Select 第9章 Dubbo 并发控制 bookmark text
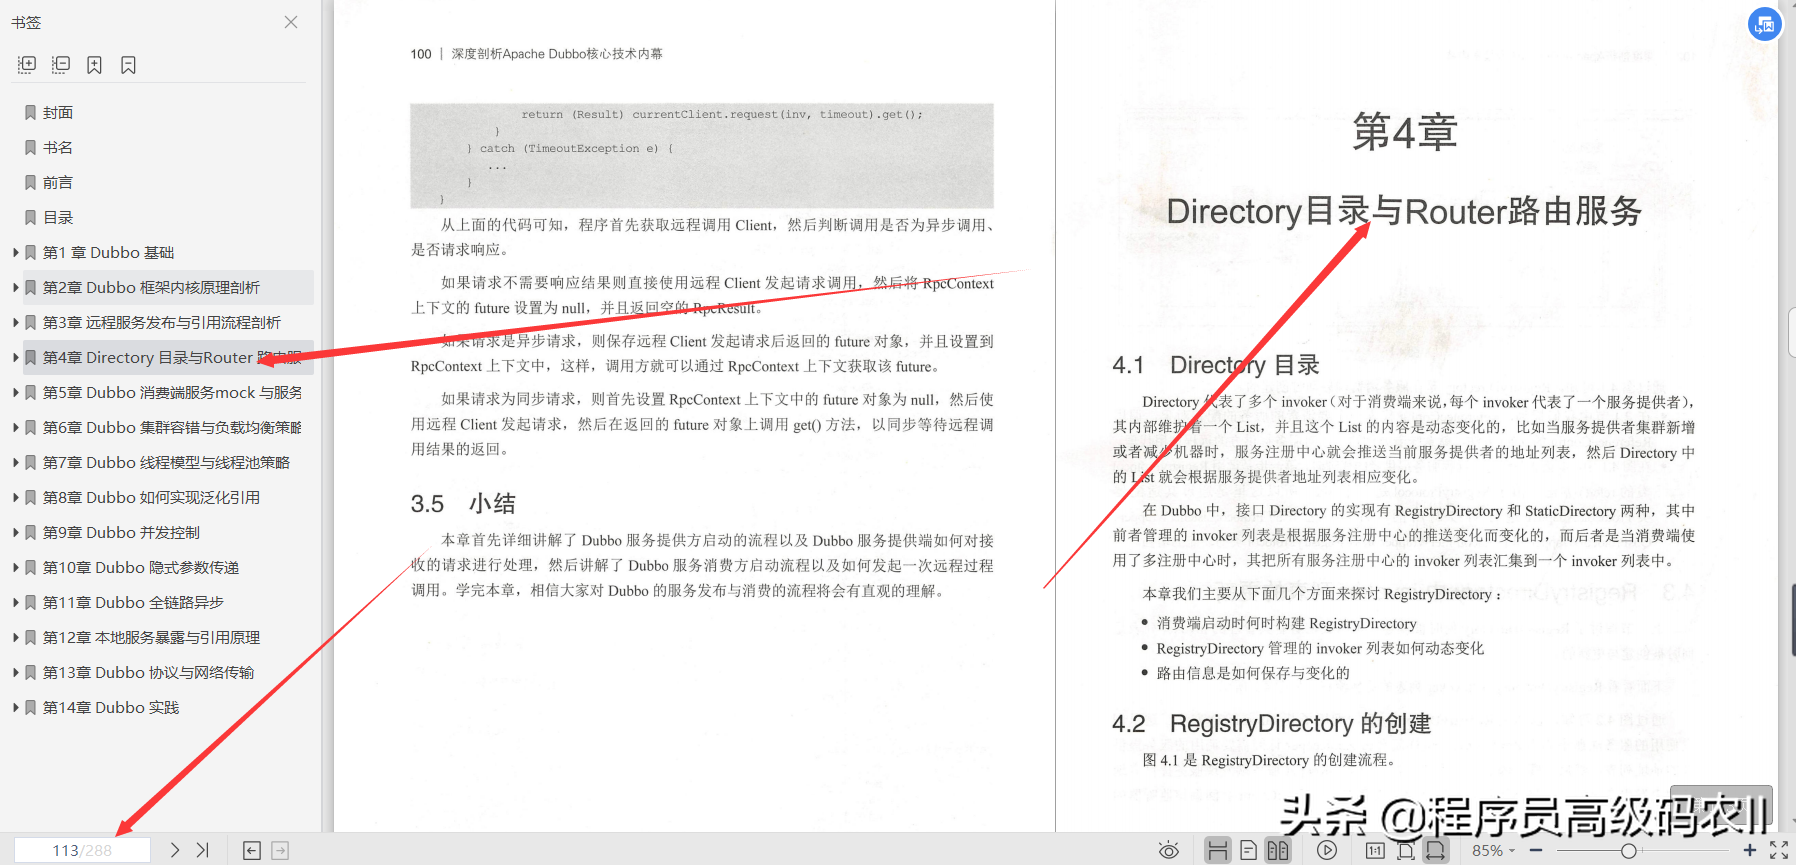 click(x=121, y=533)
